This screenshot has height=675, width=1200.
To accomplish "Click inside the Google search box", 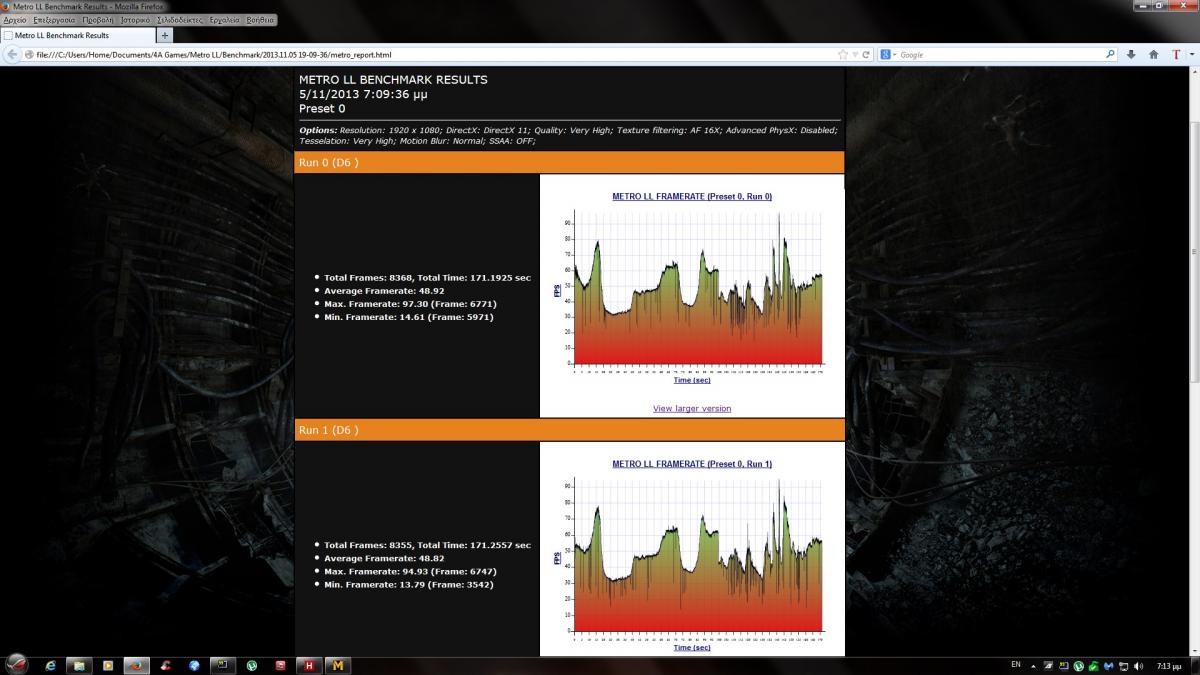I will pyautogui.click(x=1000, y=54).
